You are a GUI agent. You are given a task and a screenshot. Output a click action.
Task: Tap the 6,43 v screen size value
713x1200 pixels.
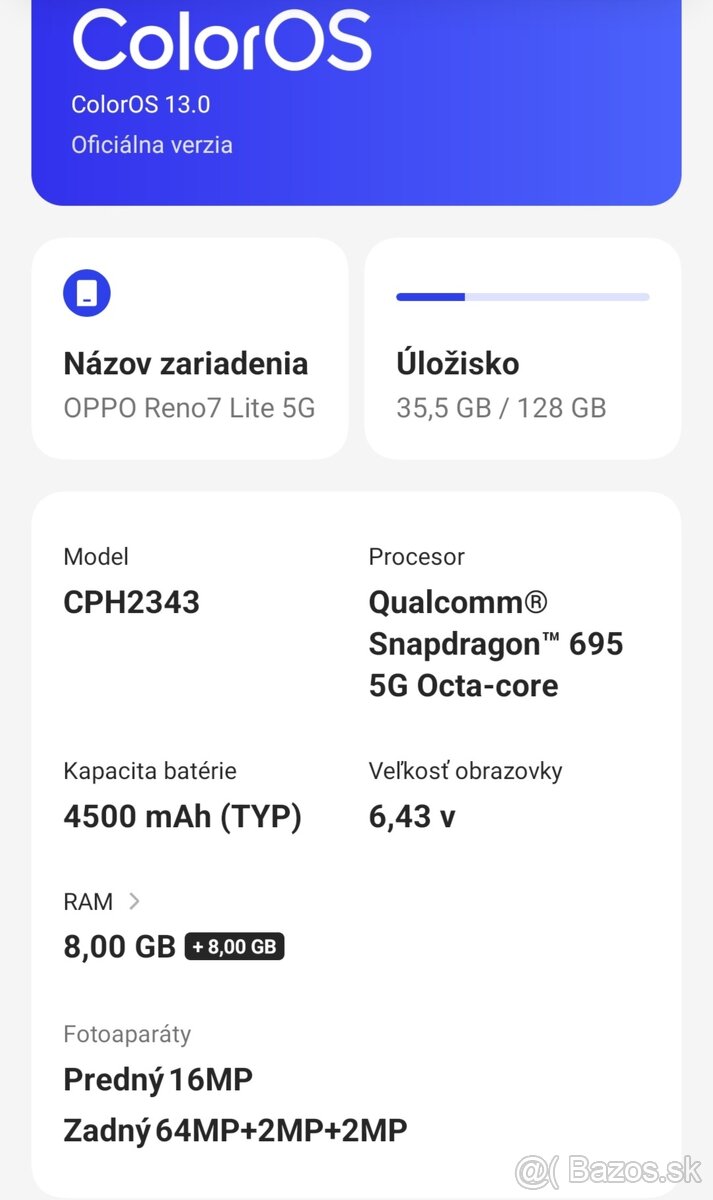tap(412, 816)
